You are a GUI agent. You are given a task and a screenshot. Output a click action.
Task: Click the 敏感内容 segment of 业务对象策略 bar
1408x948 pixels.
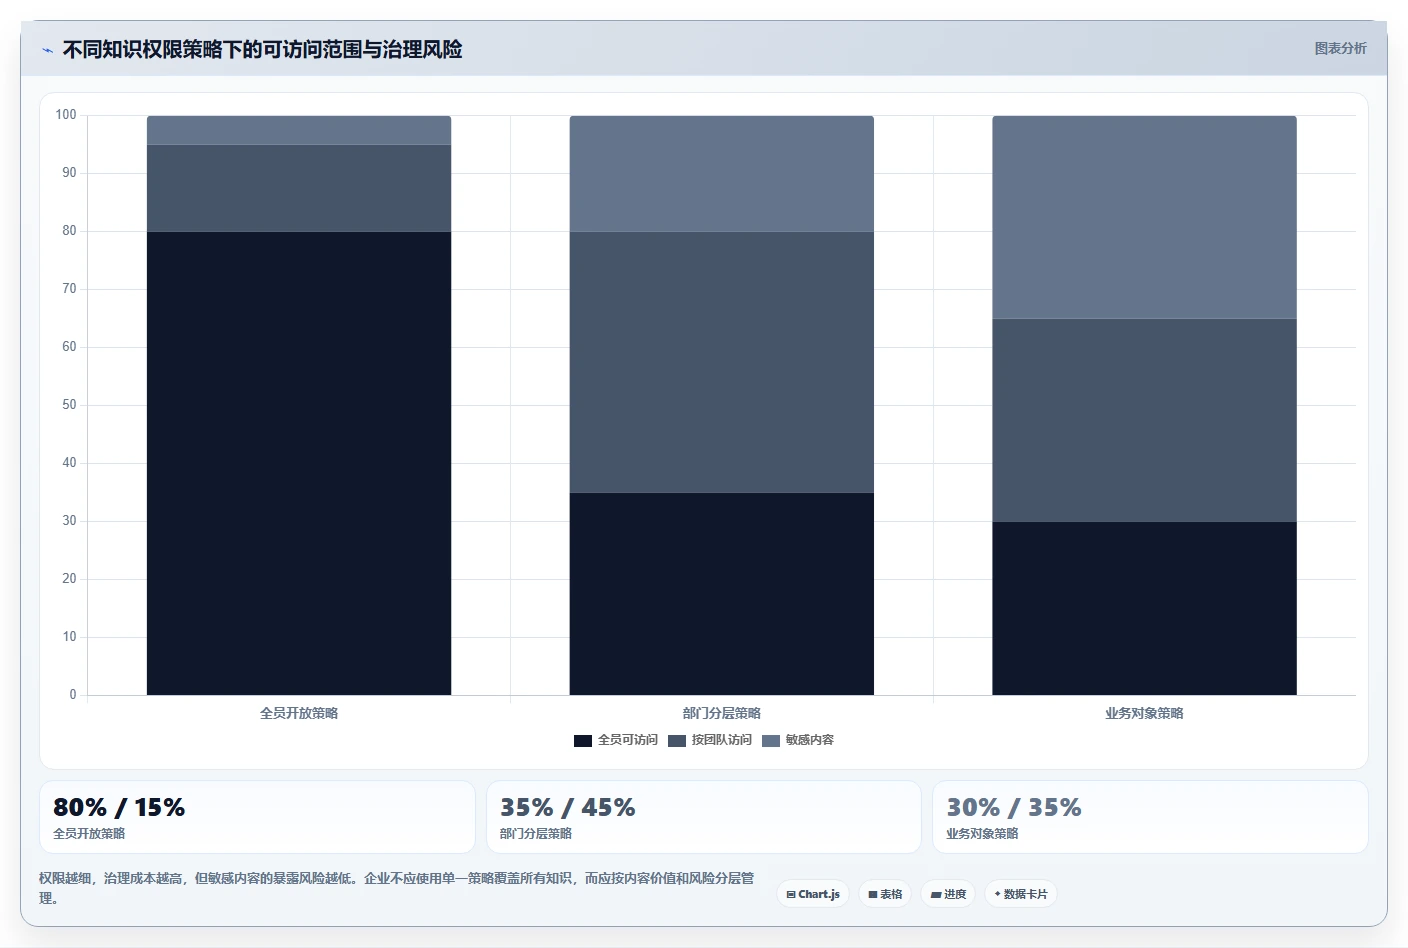(x=1144, y=217)
